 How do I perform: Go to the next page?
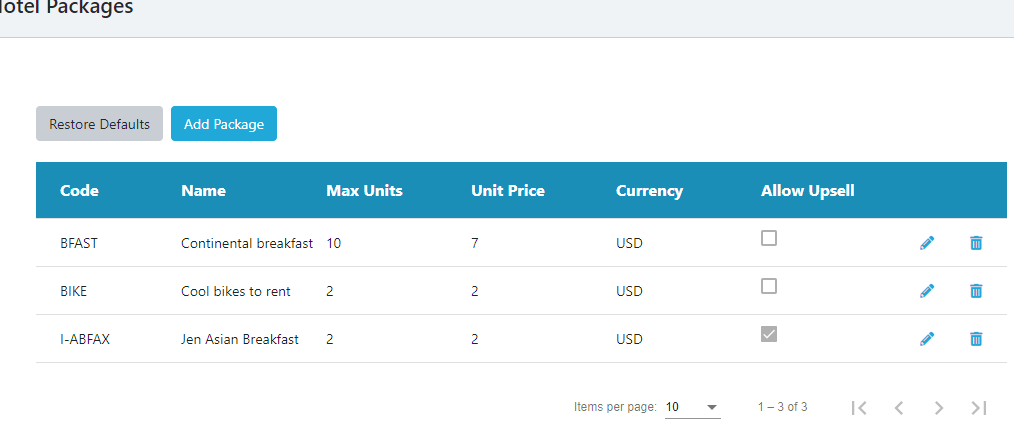[x=939, y=407]
